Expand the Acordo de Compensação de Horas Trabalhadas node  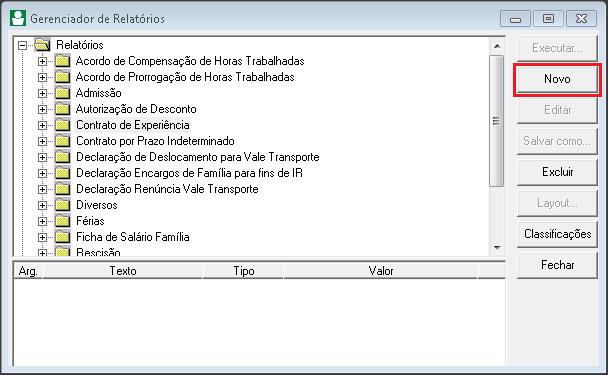coord(42,61)
